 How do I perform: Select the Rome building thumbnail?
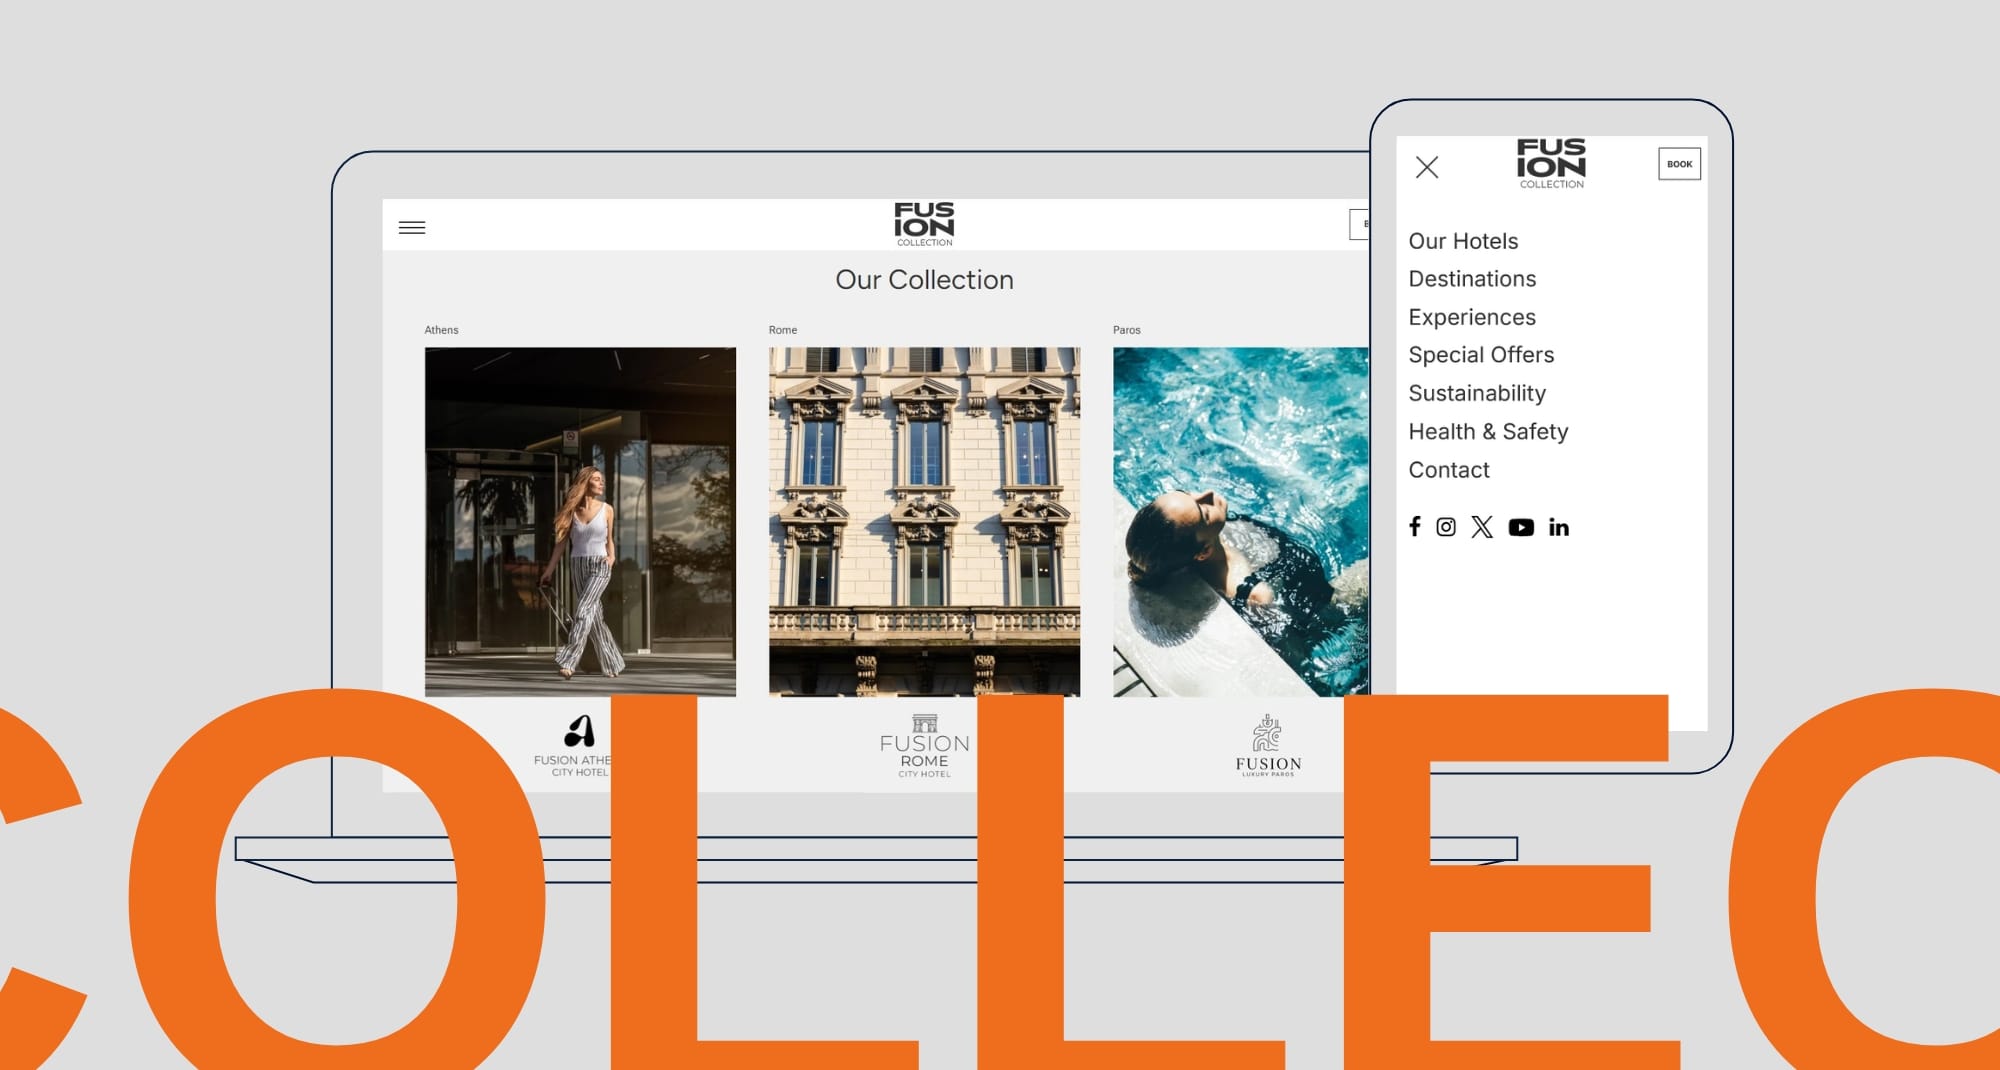point(924,521)
